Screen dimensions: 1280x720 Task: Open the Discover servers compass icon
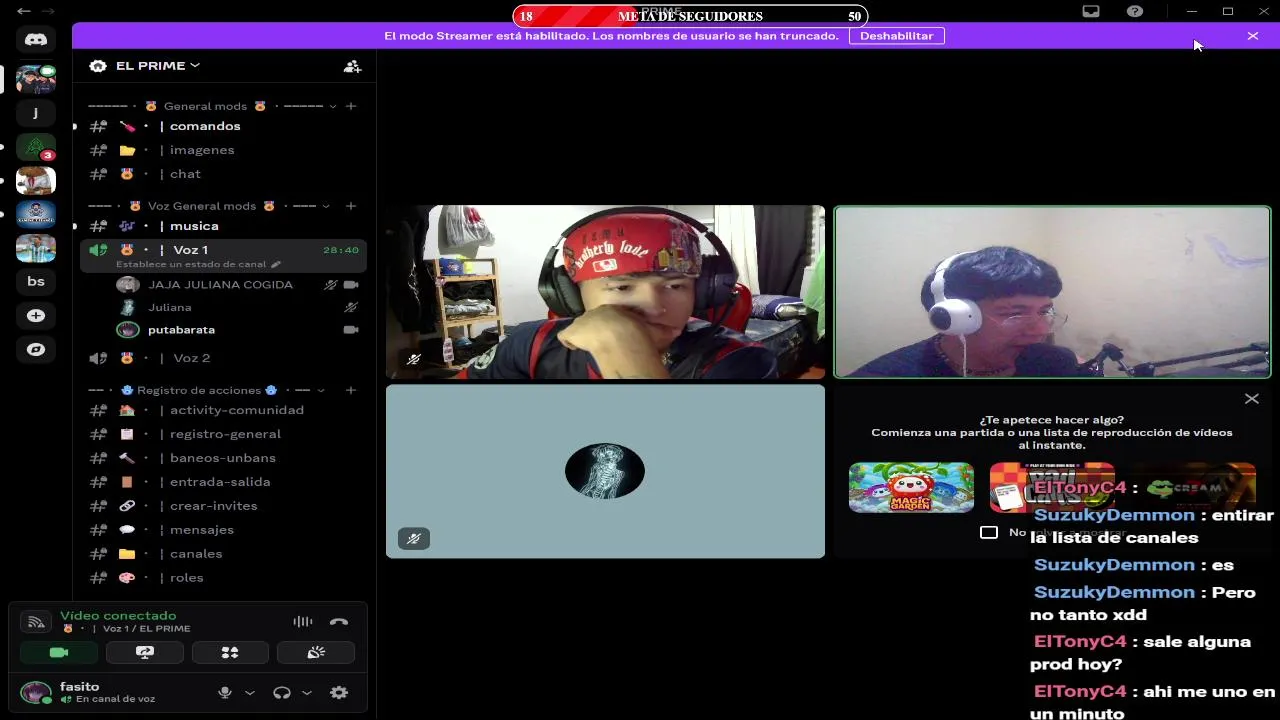(x=36, y=349)
